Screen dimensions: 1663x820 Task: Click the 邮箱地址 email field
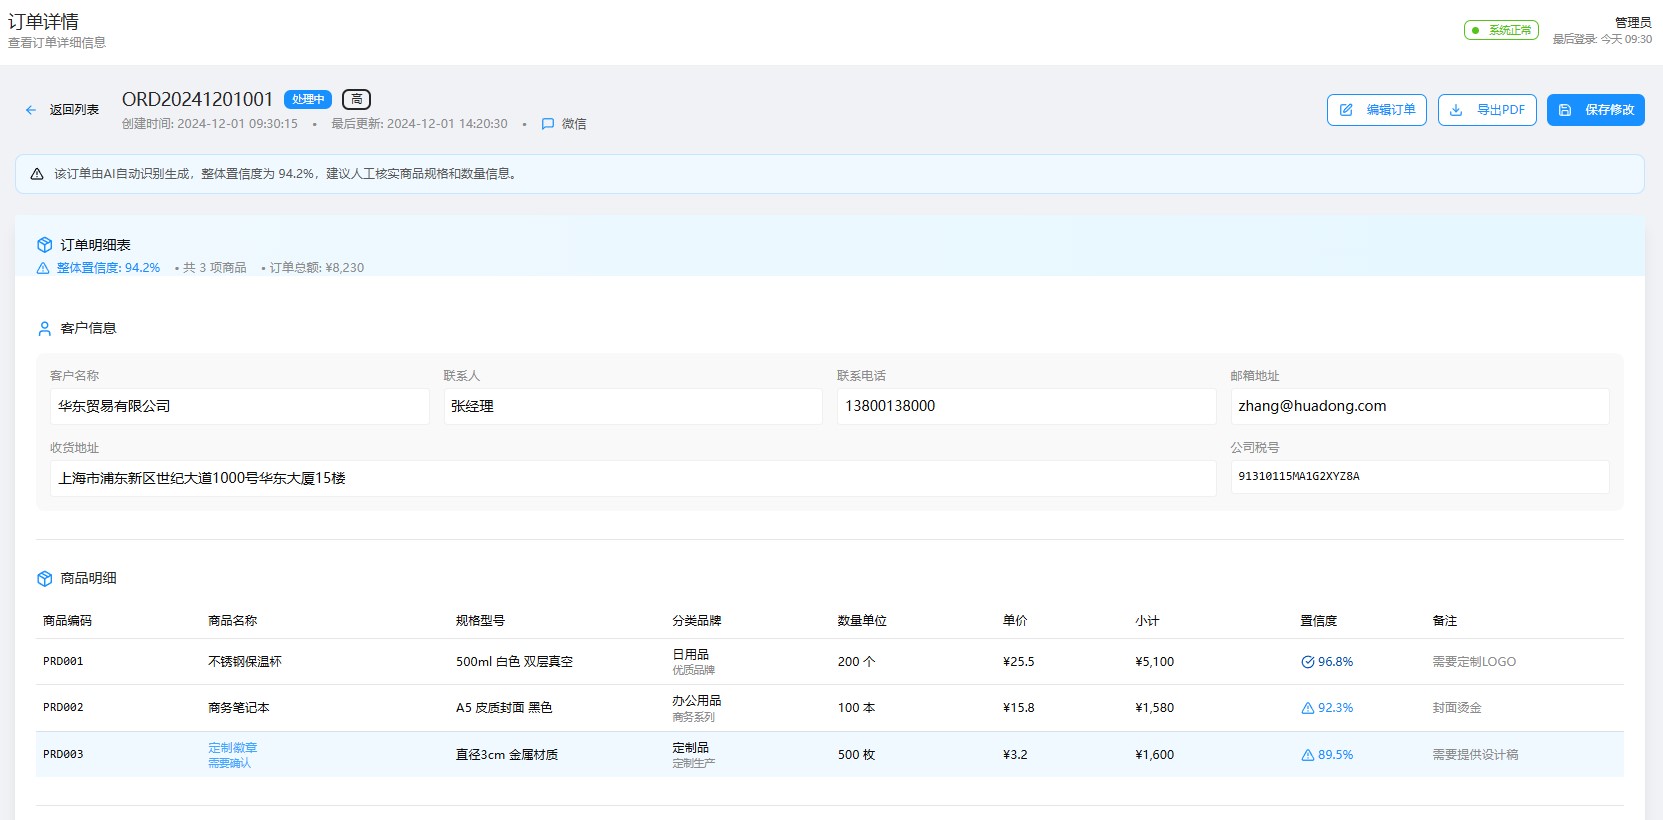click(x=1419, y=406)
